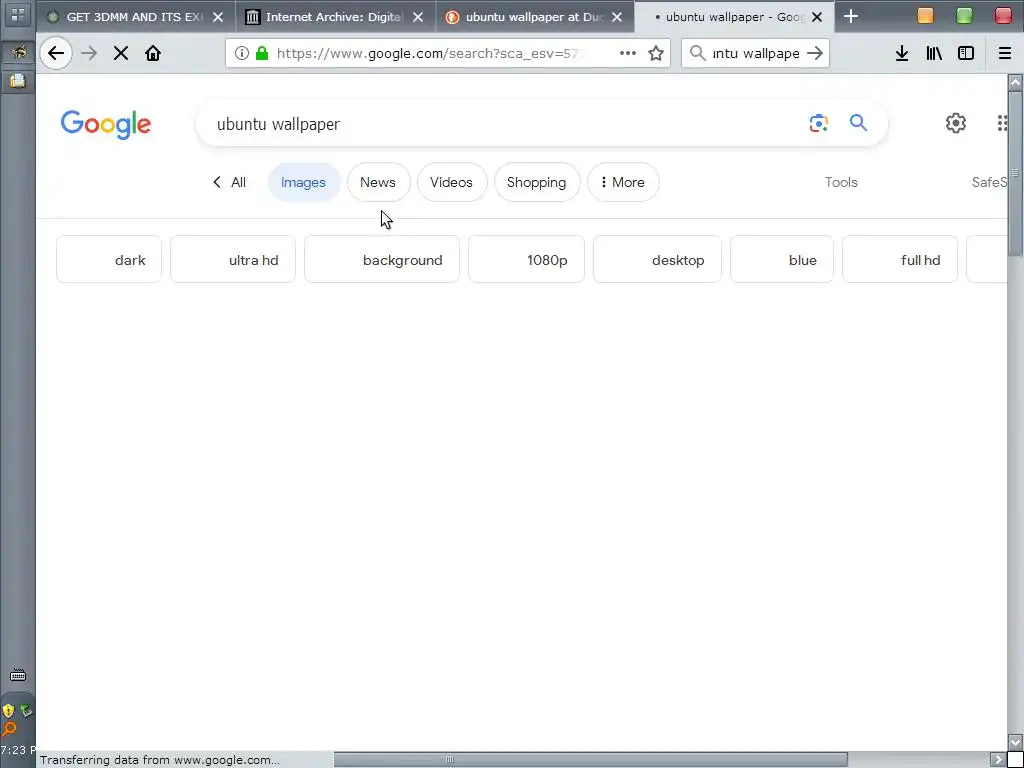Click the blue Google search magnifier

coord(858,122)
